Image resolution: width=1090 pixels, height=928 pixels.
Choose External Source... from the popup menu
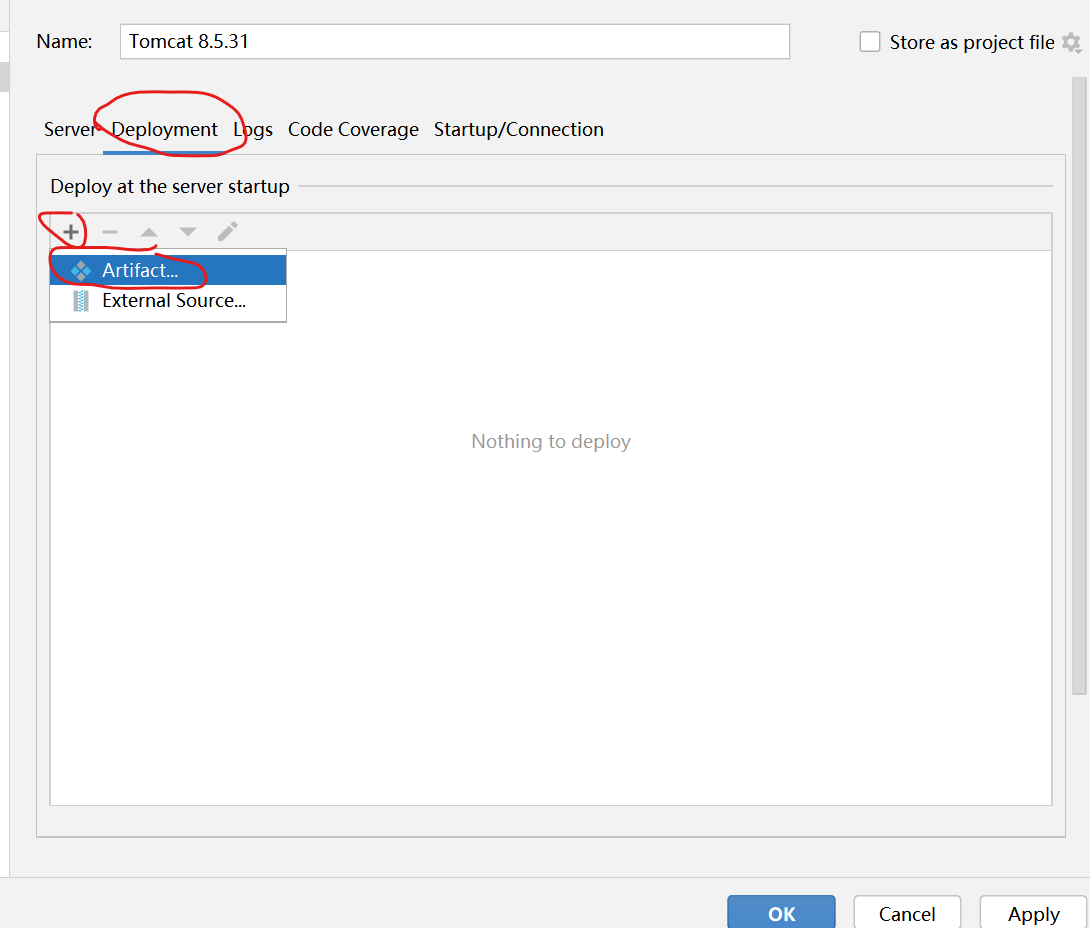[x=168, y=300]
